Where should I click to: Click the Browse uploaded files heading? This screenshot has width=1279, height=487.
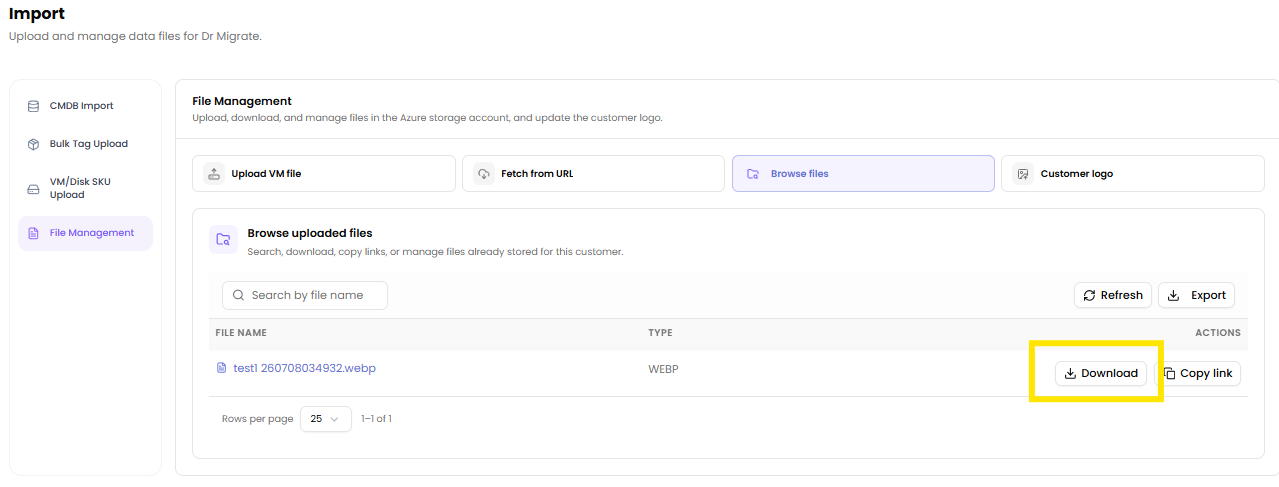[310, 233]
